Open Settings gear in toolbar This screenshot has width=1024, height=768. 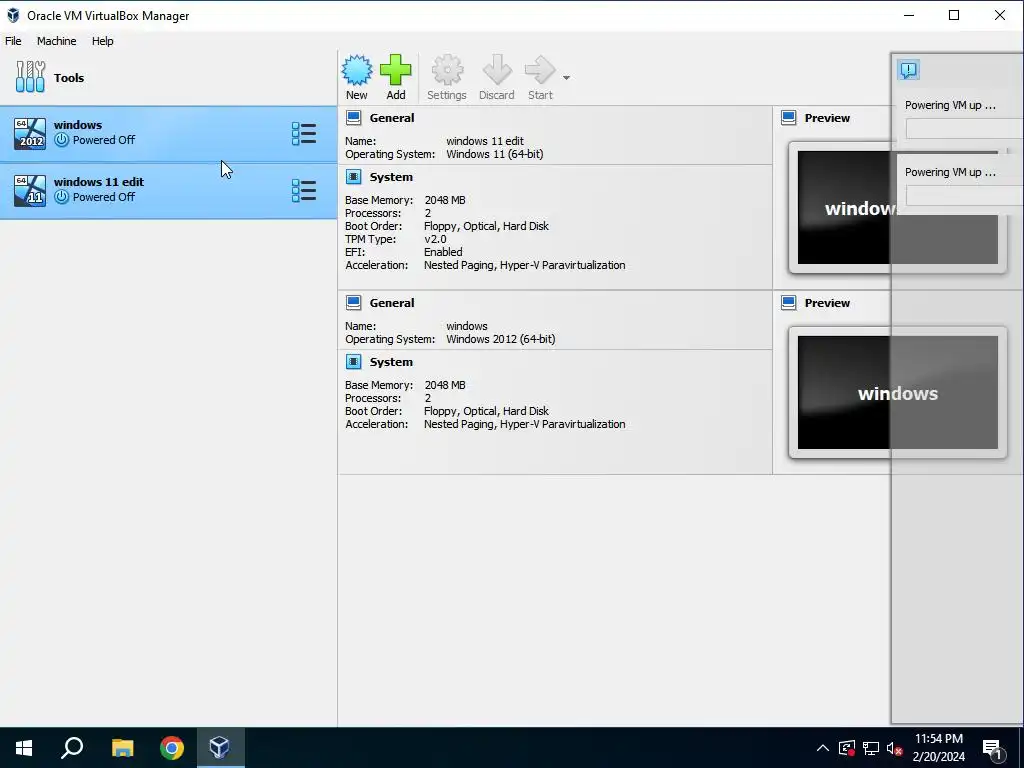click(447, 70)
